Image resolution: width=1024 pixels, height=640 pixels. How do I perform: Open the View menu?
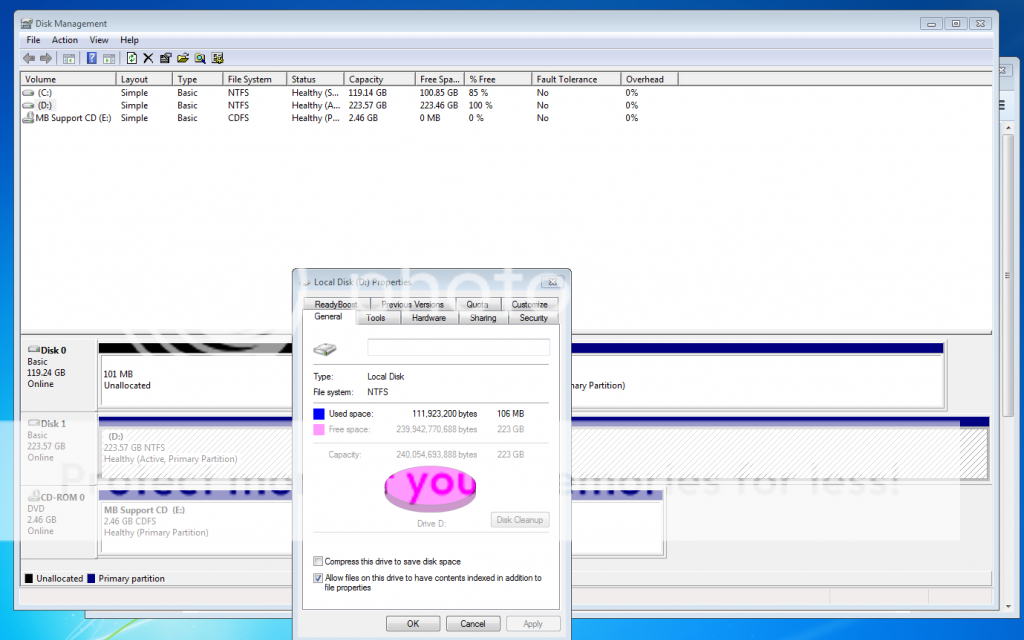[x=99, y=40]
